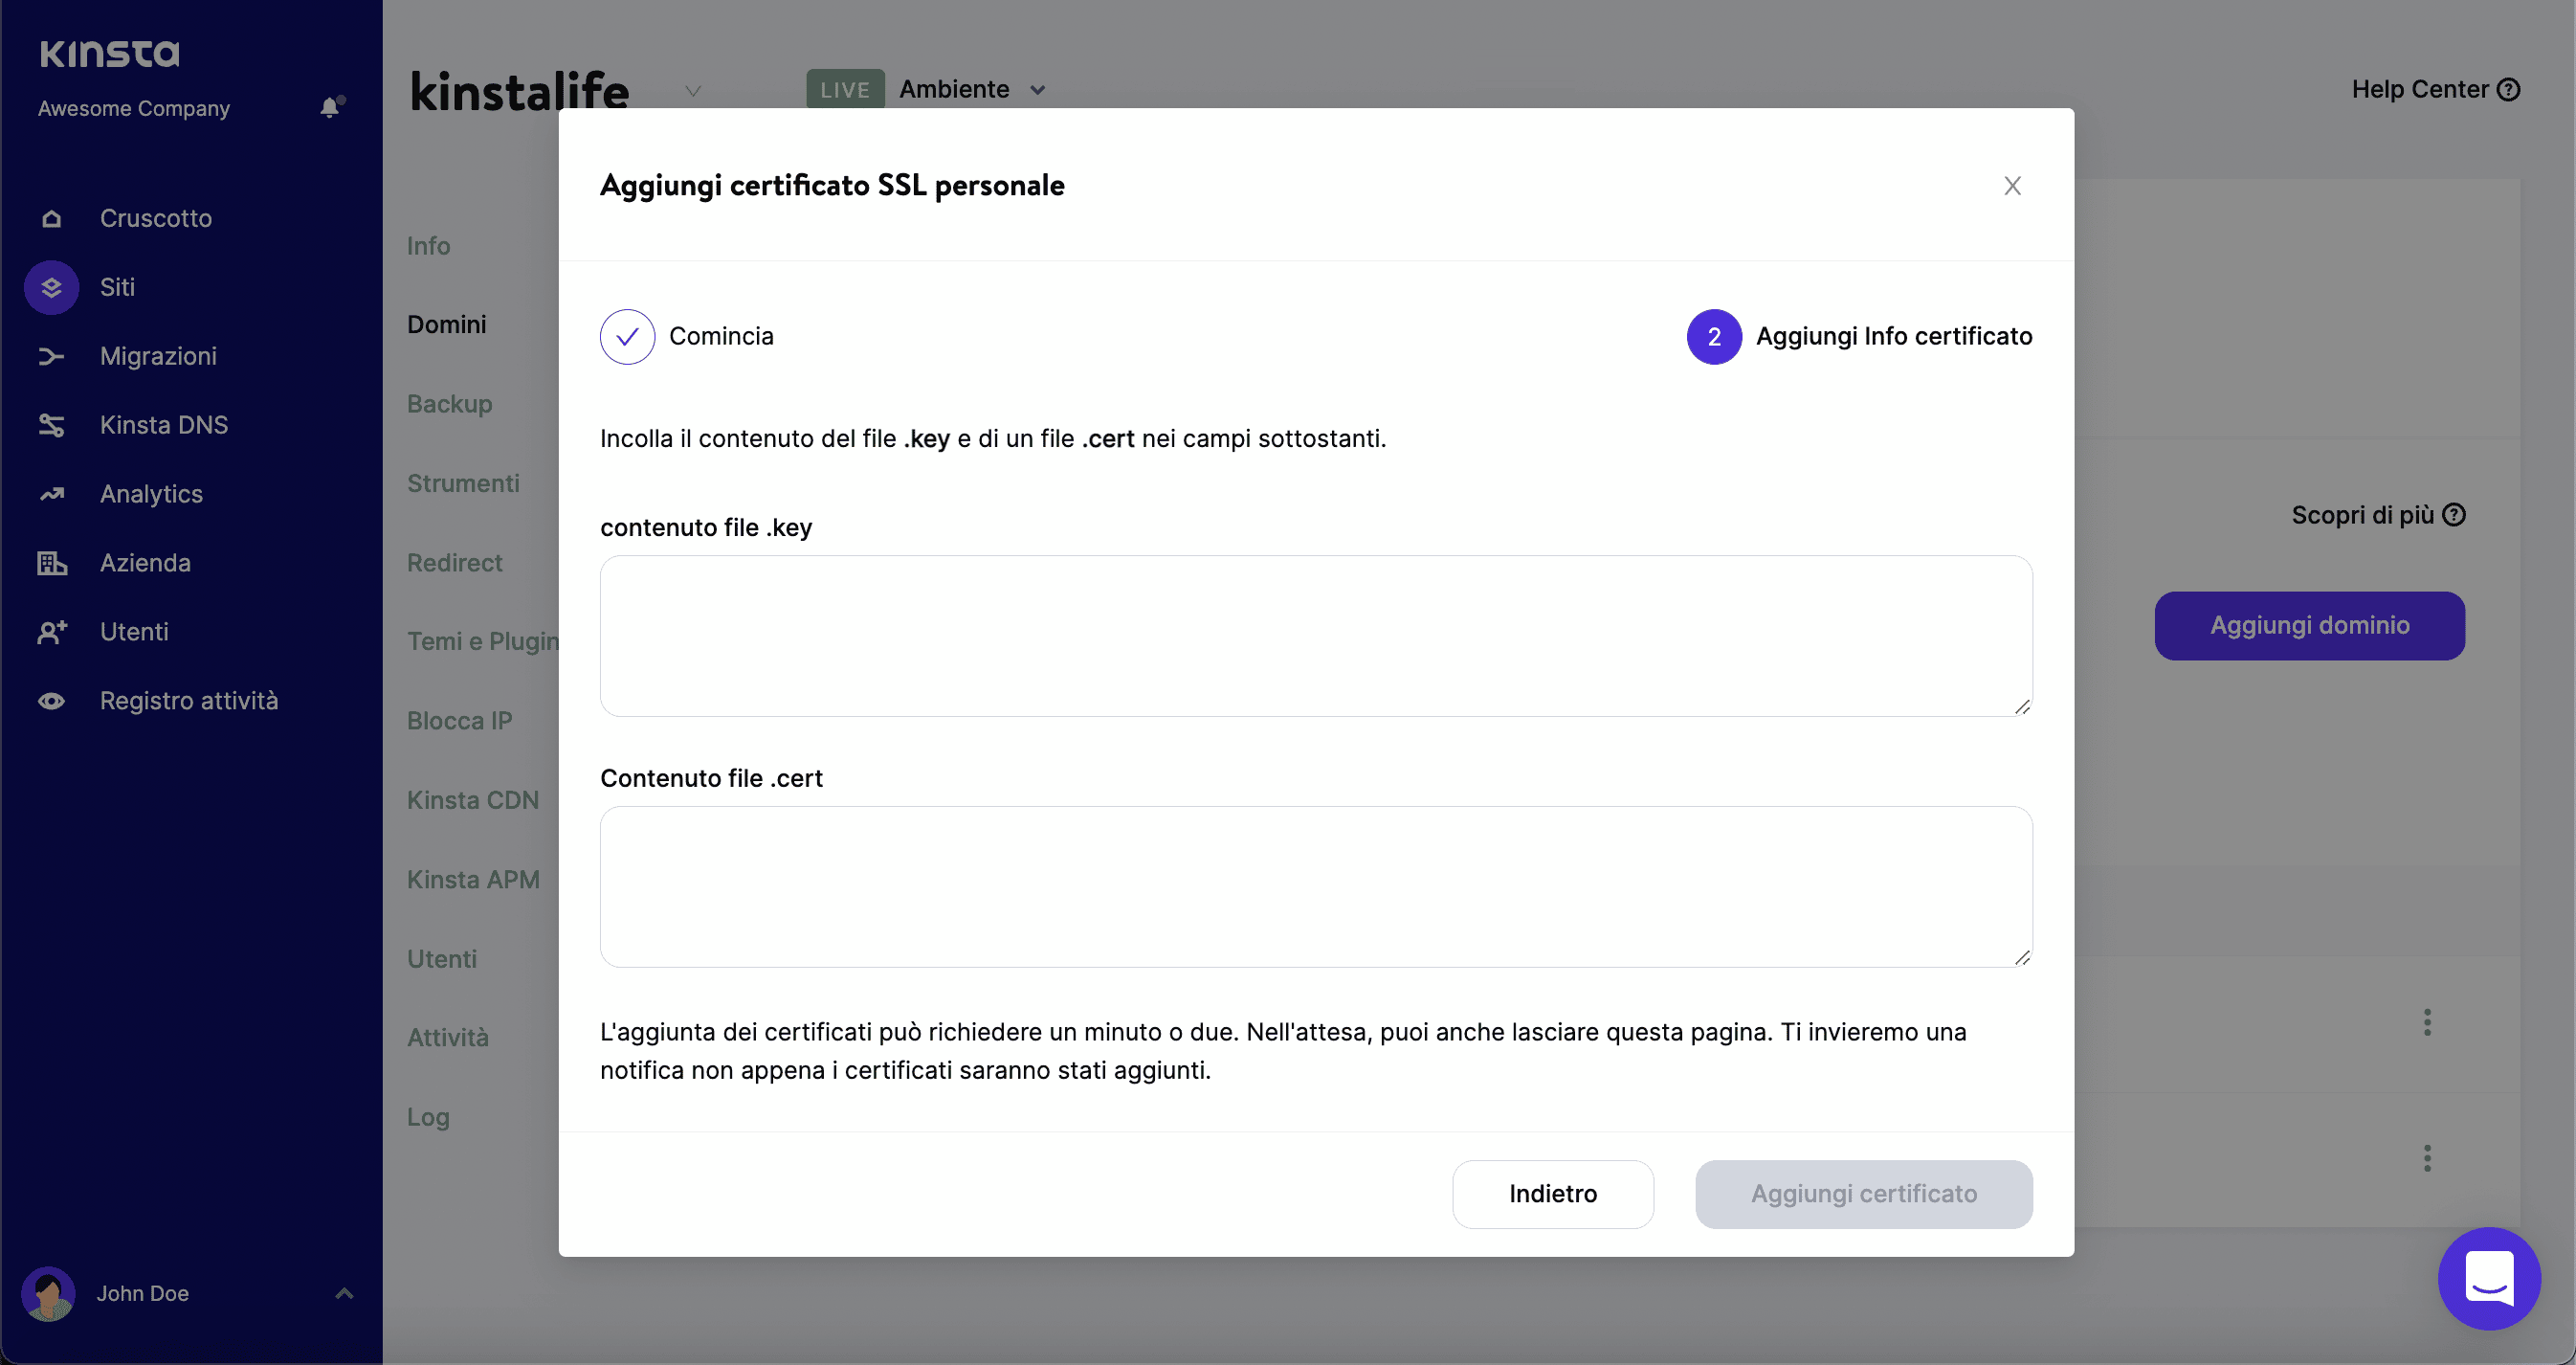The height and width of the screenshot is (1365, 2576).
Task: Open the notification bell next to Awesome Company
Action: 330,108
